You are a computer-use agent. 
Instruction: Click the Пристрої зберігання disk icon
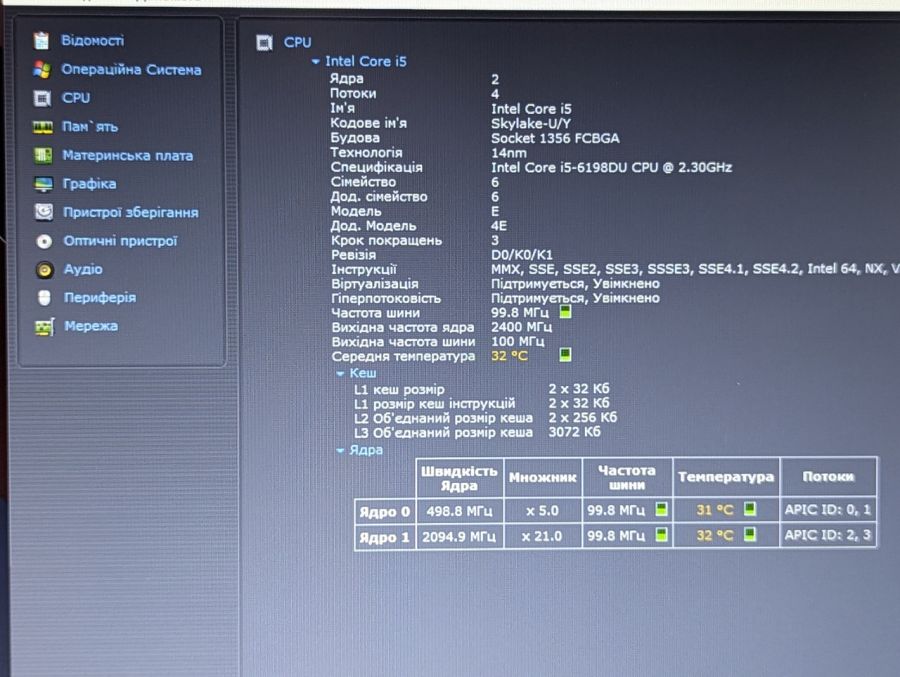click(44, 212)
